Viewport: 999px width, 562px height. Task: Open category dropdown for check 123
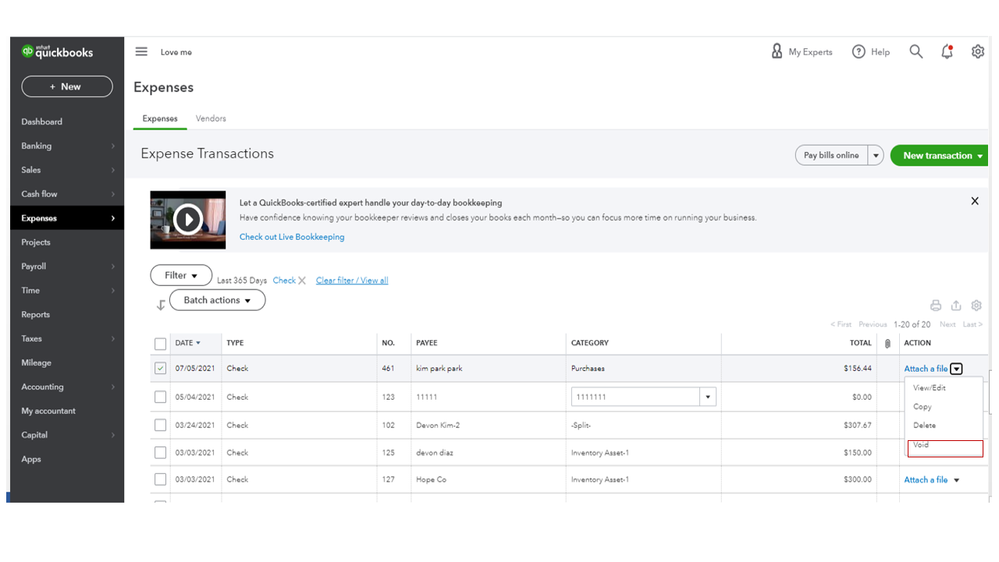click(708, 397)
